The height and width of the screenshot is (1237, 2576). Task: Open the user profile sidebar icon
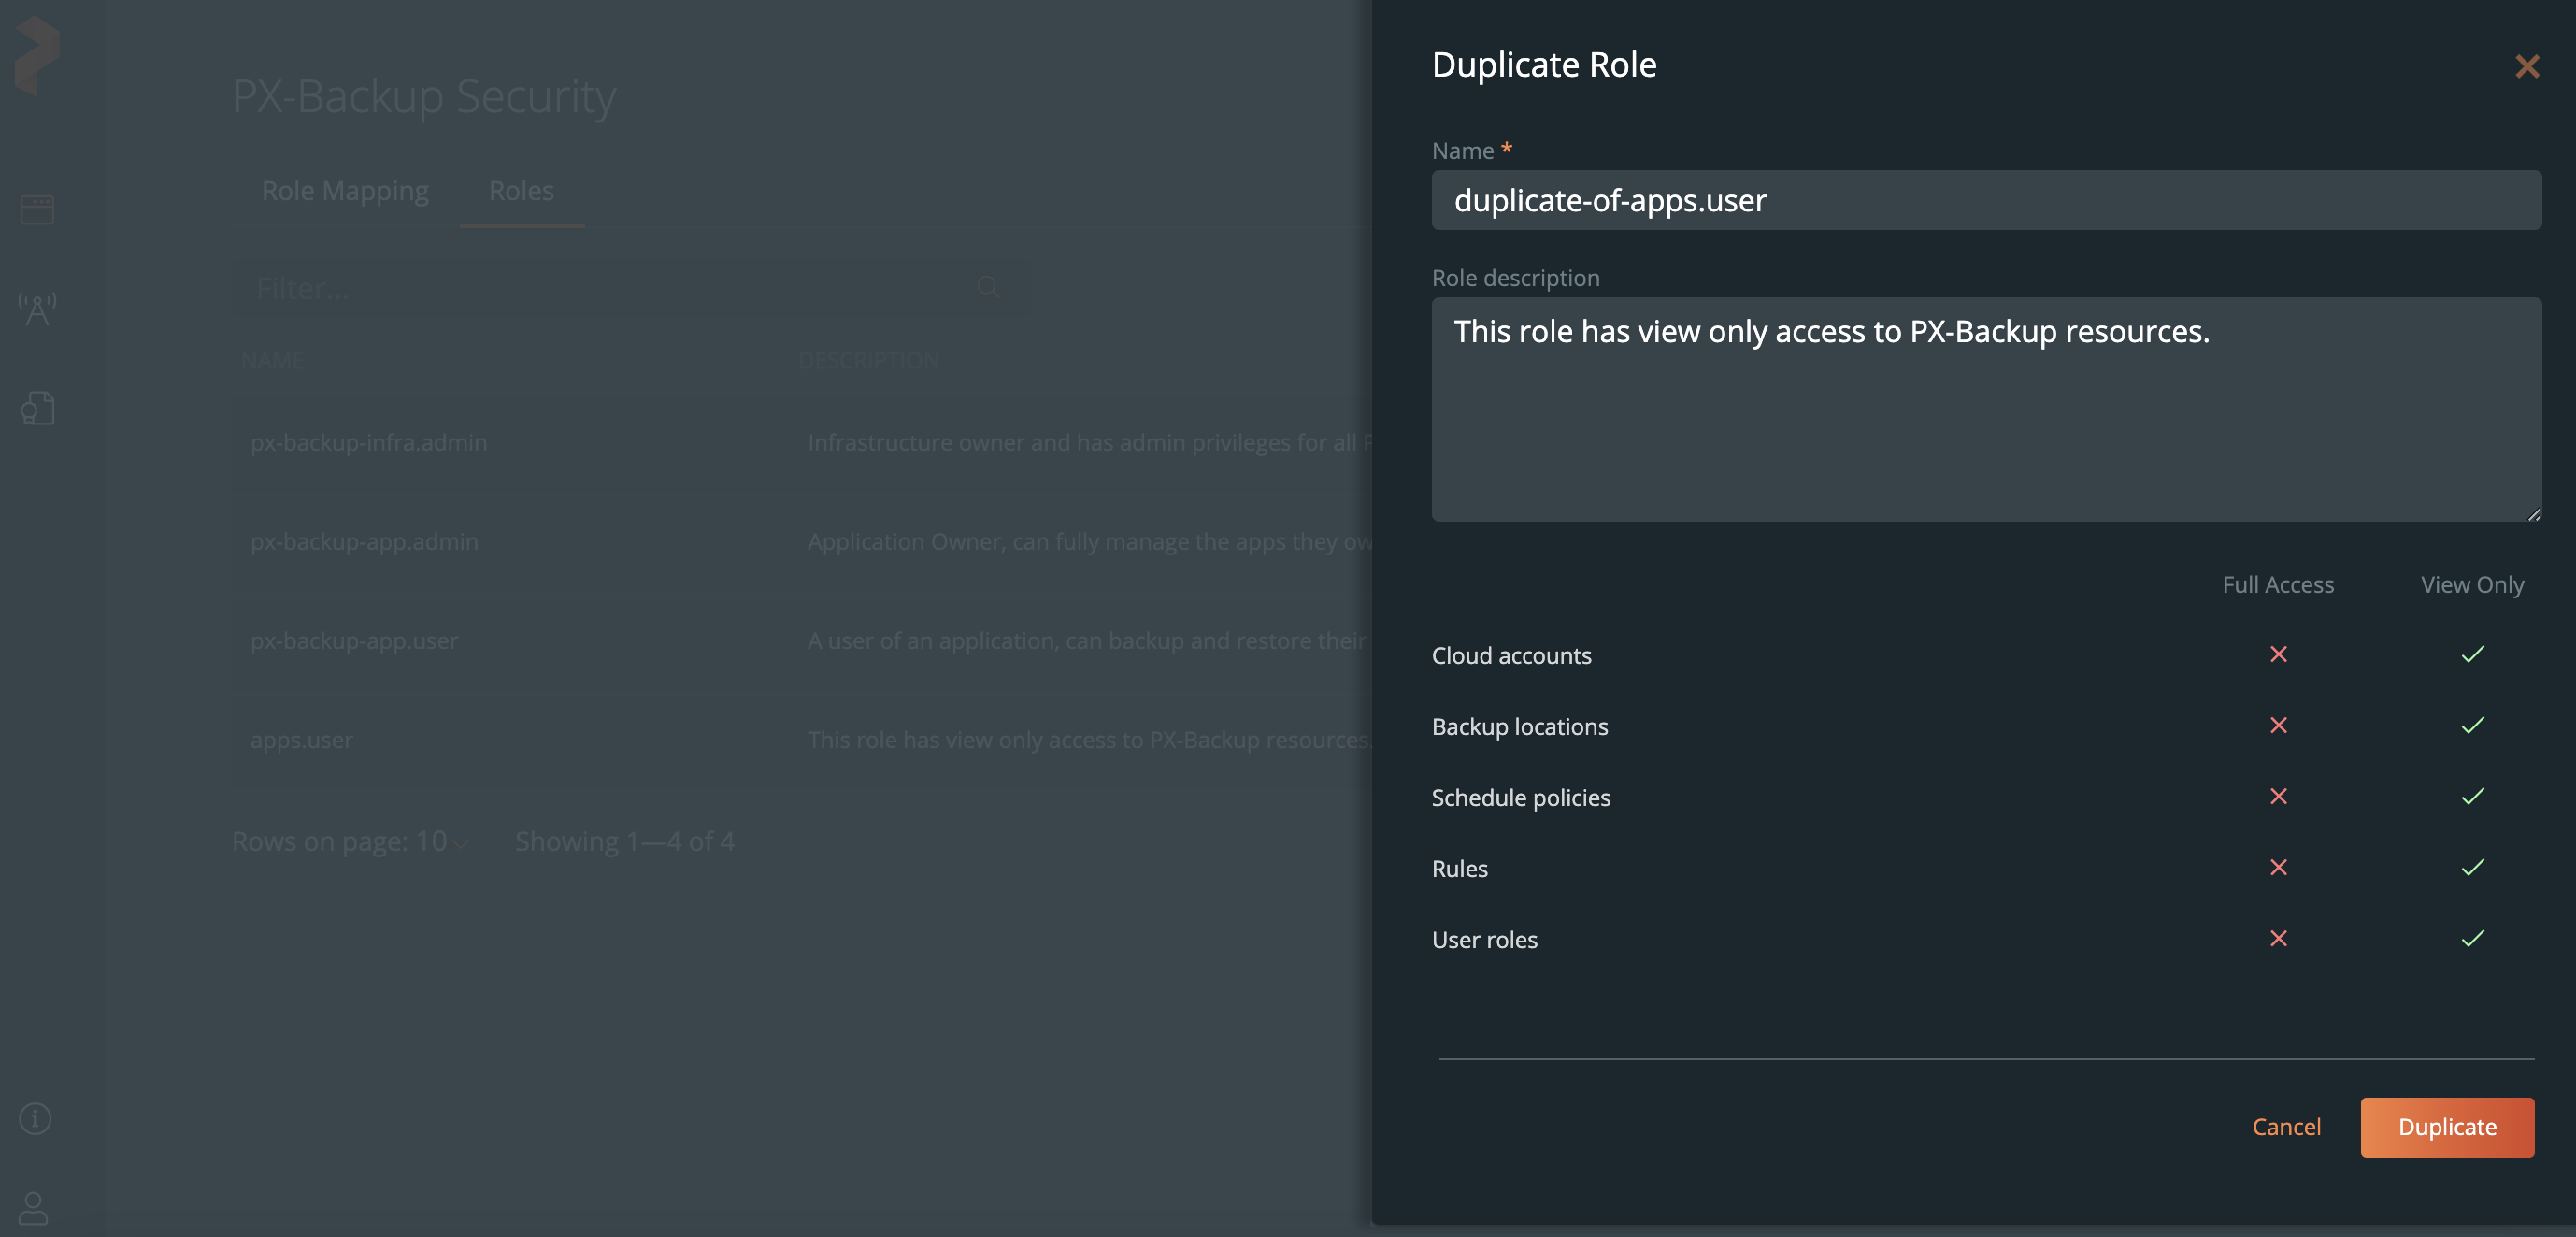coord(34,1208)
